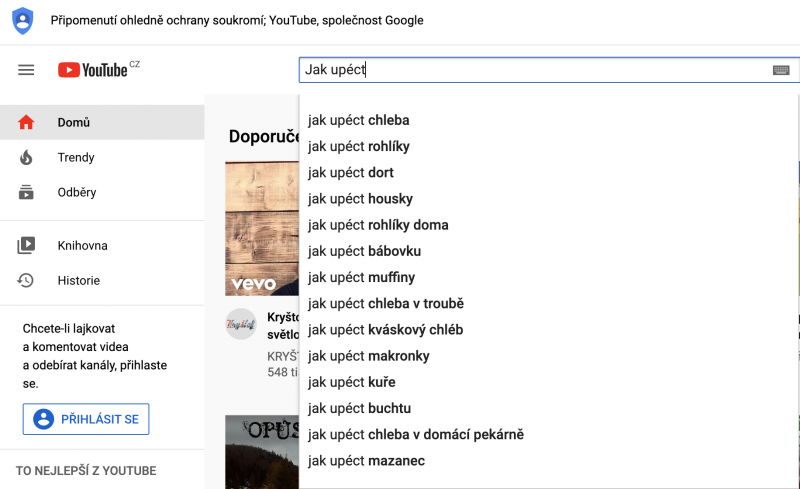
Task: Open the vevo video thumbnail
Action: (262, 229)
